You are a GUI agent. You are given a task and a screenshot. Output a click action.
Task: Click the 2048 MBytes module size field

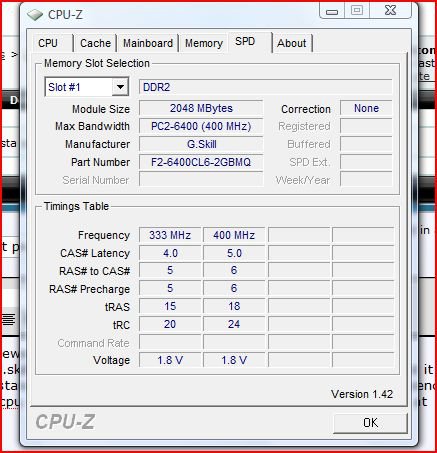(x=201, y=108)
